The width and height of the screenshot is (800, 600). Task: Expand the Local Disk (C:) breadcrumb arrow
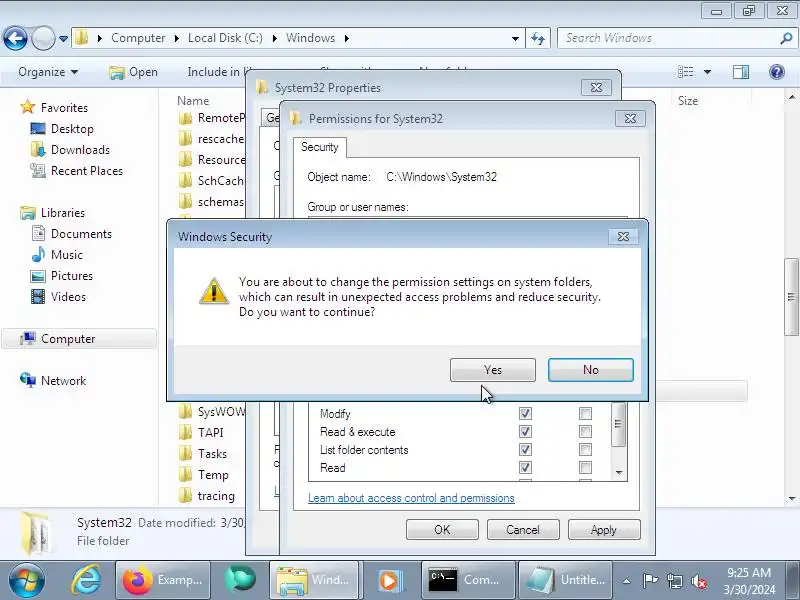pos(274,38)
